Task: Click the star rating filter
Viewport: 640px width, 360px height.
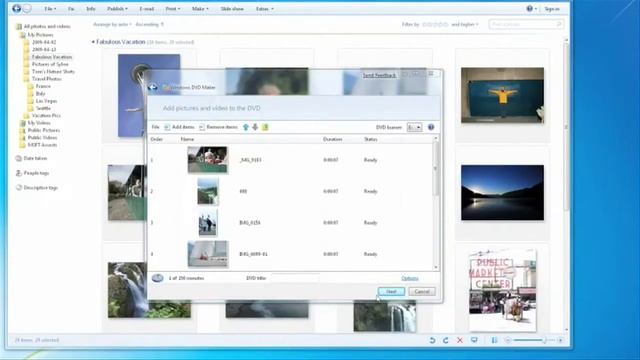Action: tap(435, 24)
